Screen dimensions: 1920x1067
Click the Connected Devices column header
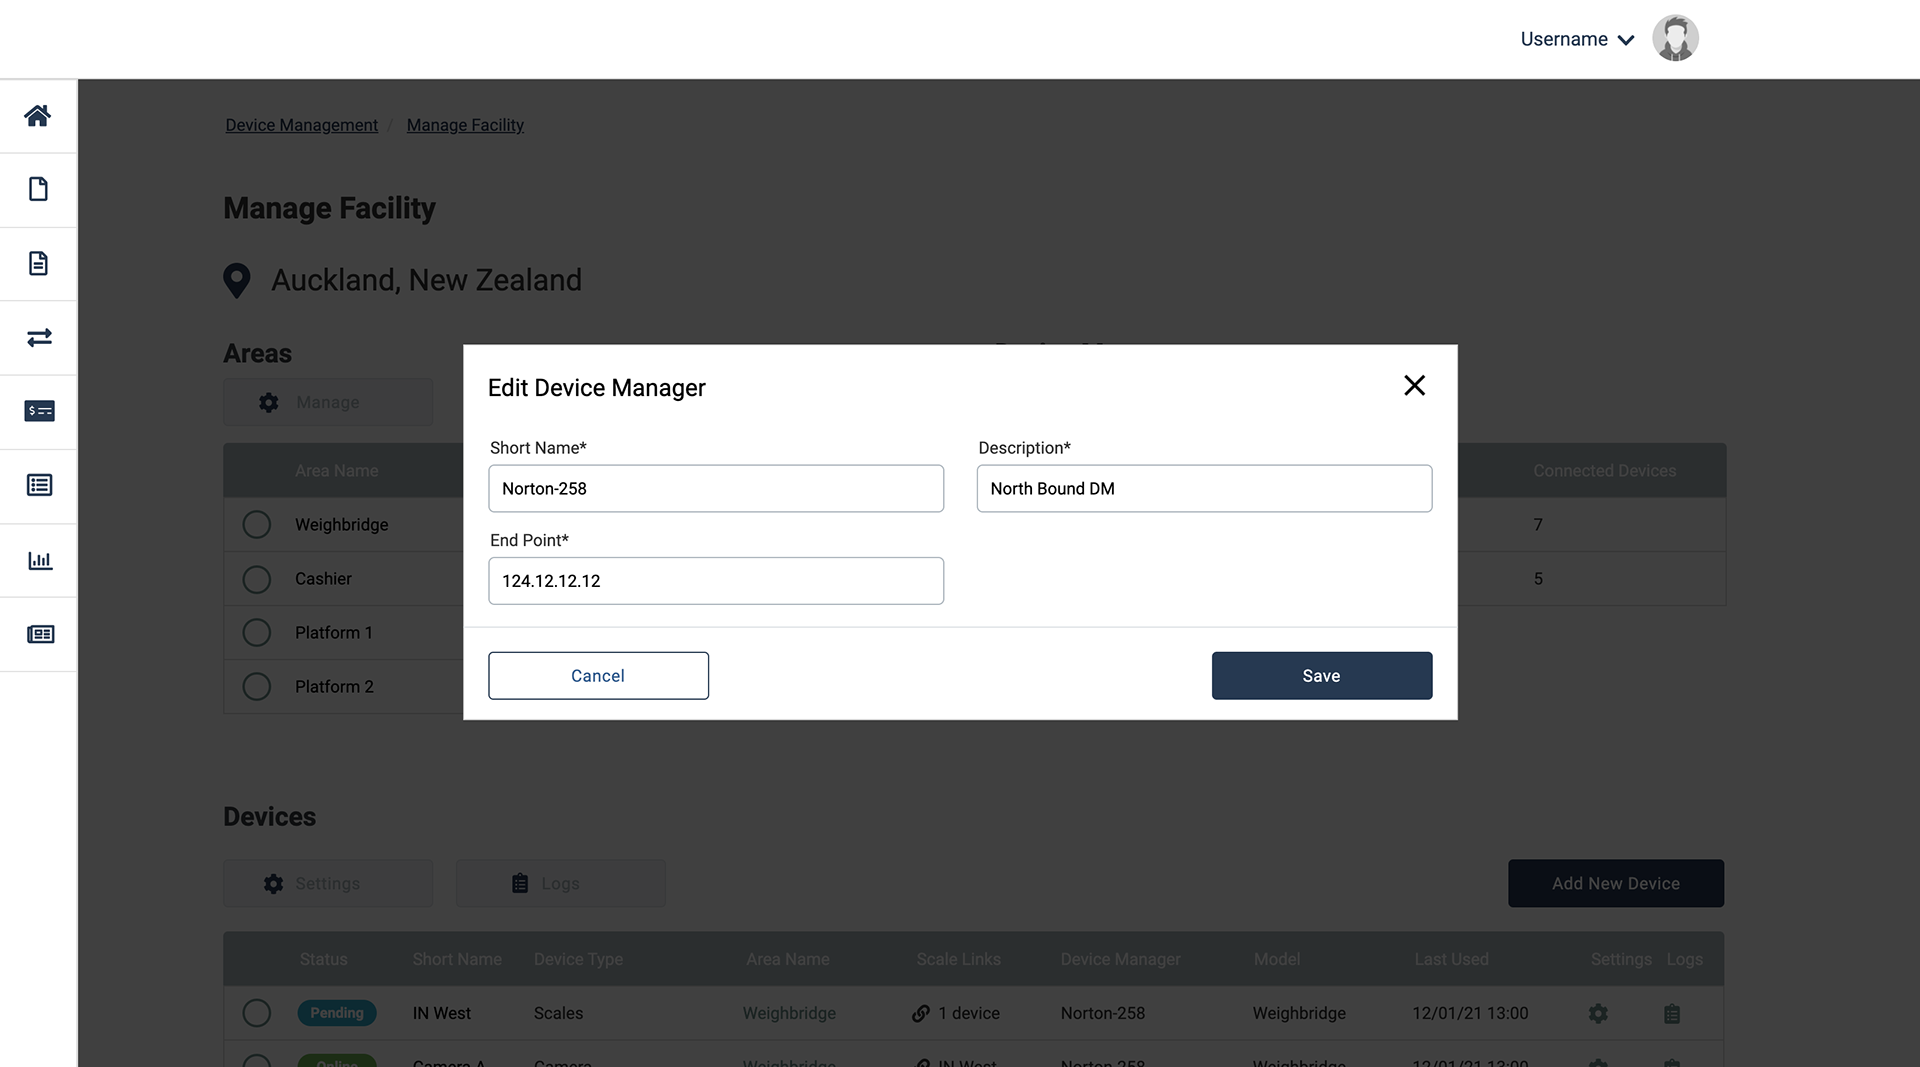point(1604,471)
